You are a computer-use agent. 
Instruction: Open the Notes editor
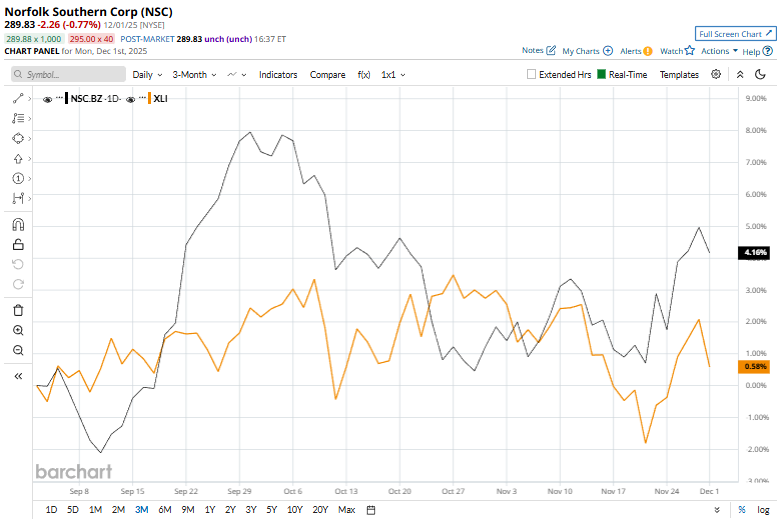pos(539,51)
